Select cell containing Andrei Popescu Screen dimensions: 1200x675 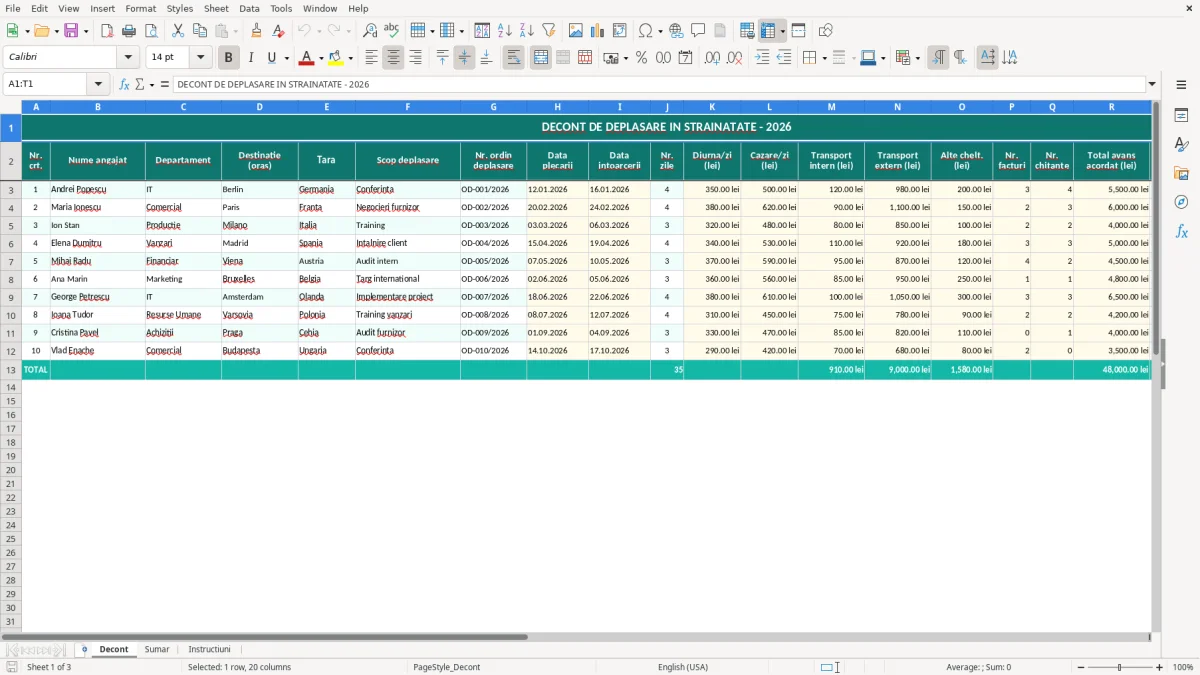pyautogui.click(x=97, y=189)
